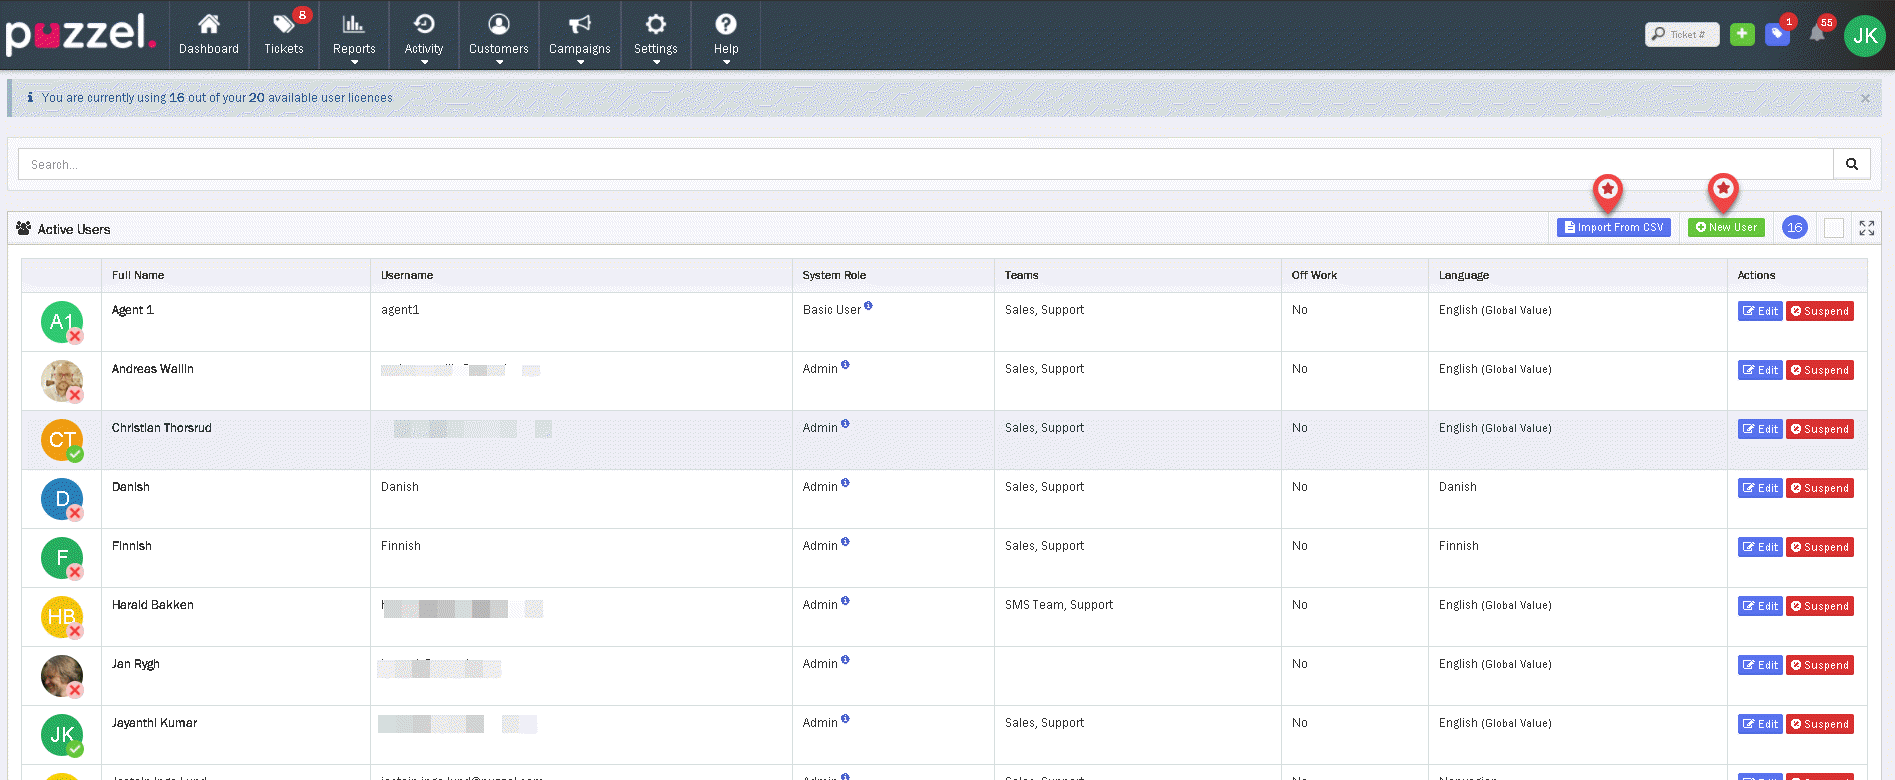Click the info icon beside Basic User role

tap(868, 306)
